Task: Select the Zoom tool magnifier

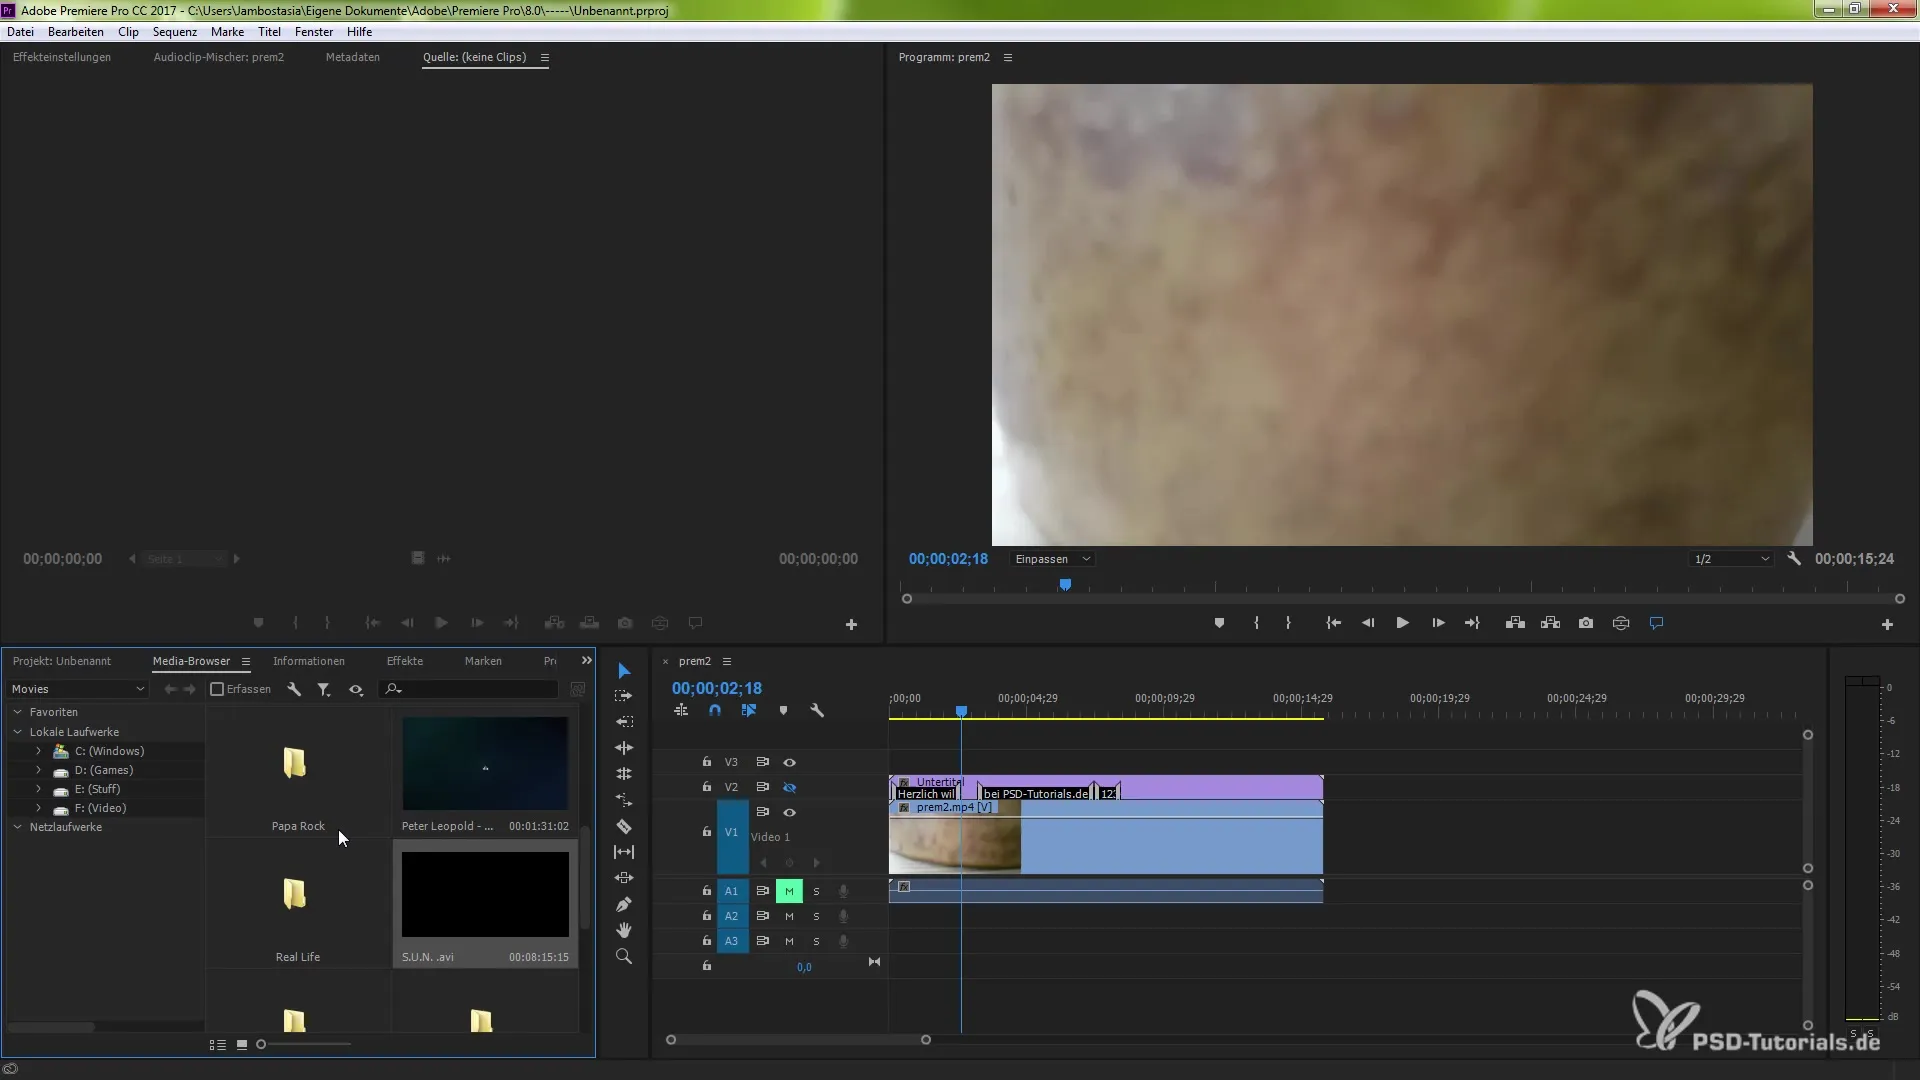Action: click(x=624, y=956)
